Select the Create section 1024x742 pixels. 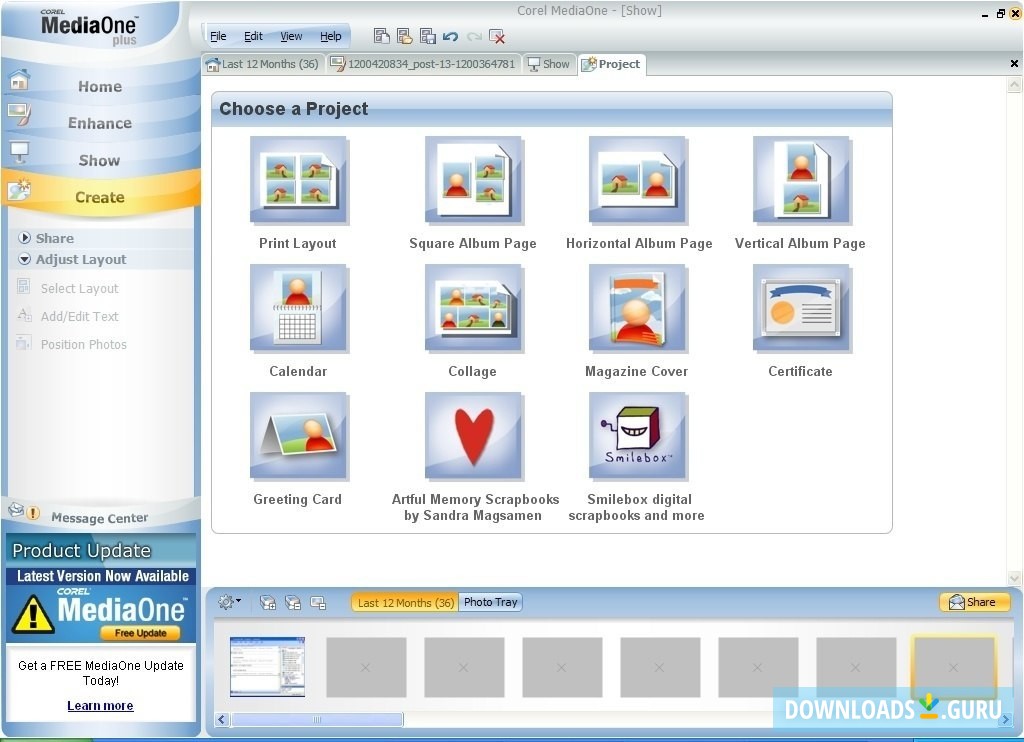100,197
